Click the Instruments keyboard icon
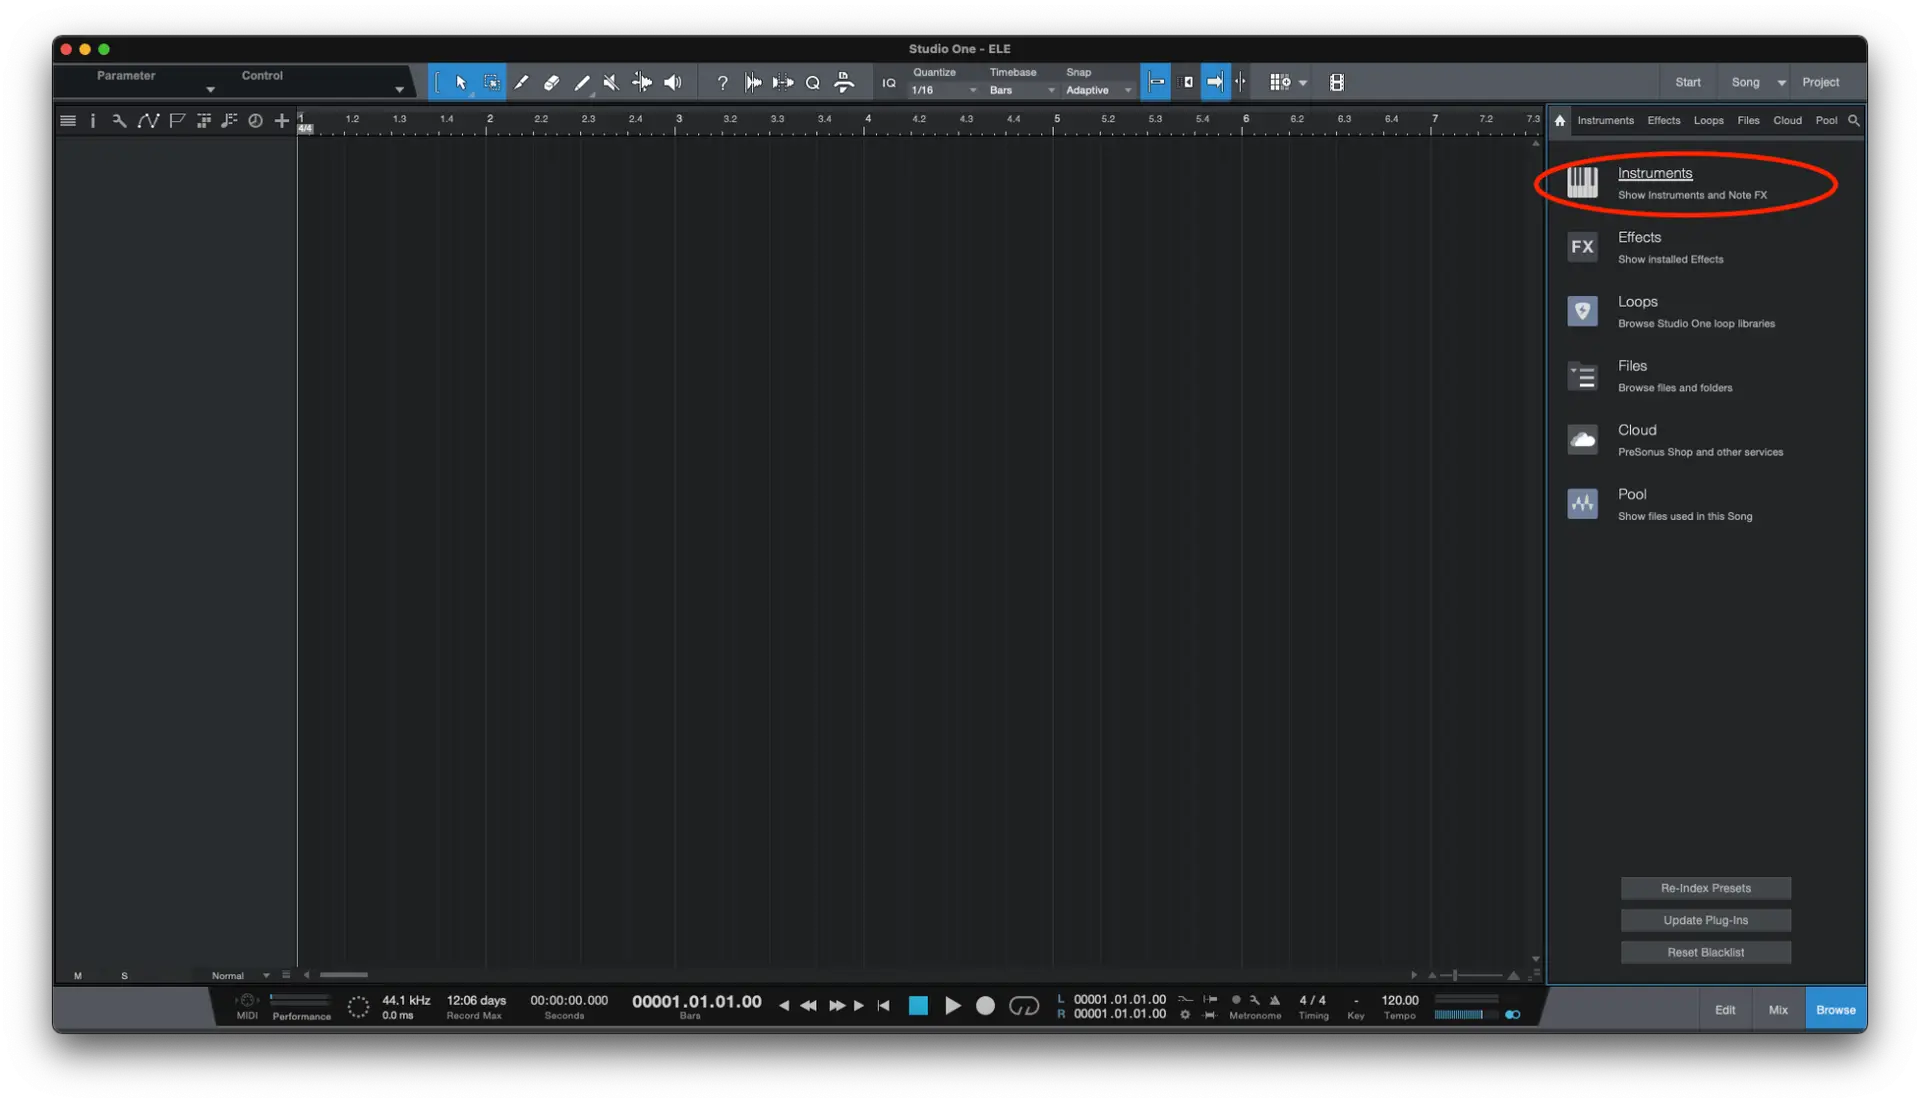The height and width of the screenshot is (1104, 1920). pos(1582,182)
